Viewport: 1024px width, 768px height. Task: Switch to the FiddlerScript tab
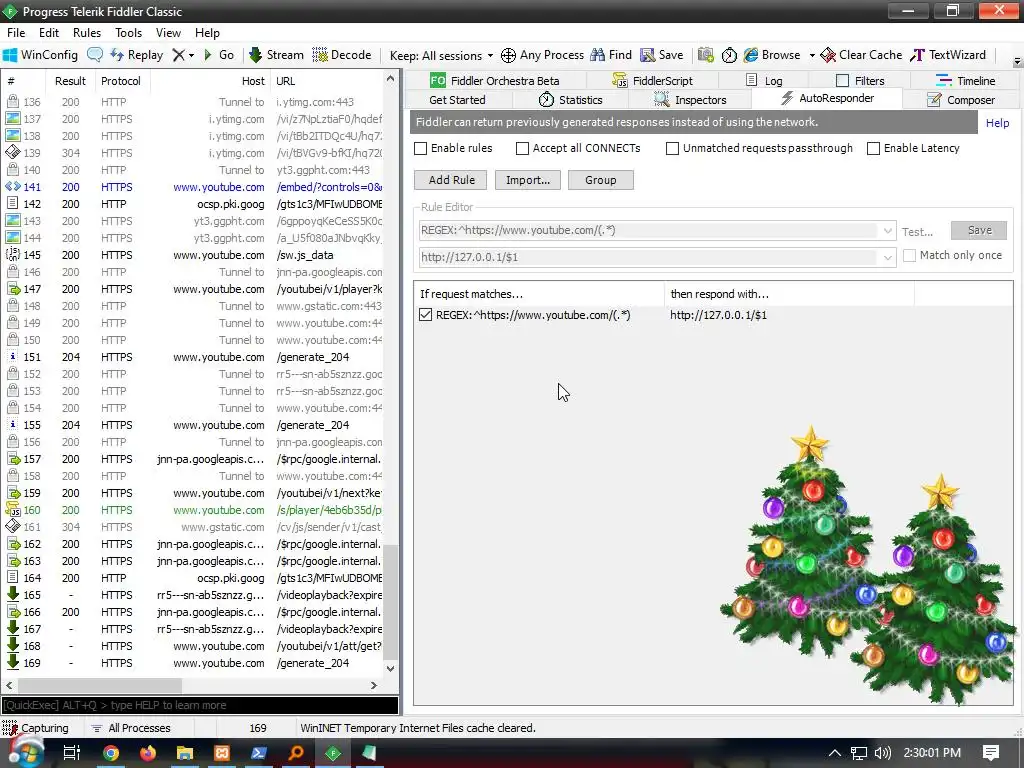tap(652, 80)
